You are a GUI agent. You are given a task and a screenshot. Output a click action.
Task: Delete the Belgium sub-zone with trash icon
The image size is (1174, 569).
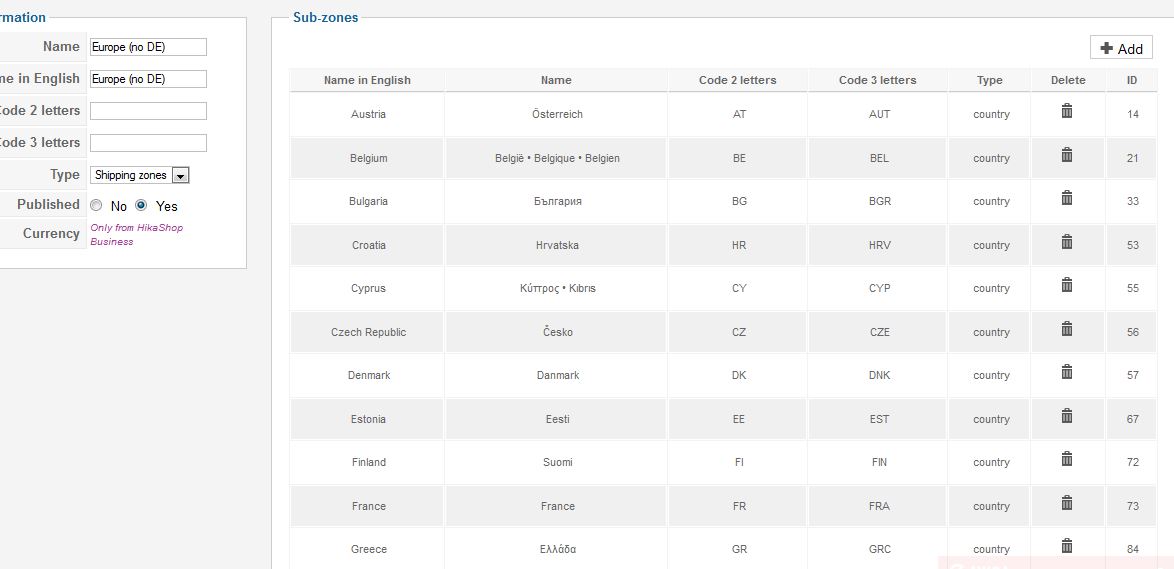(x=1067, y=155)
